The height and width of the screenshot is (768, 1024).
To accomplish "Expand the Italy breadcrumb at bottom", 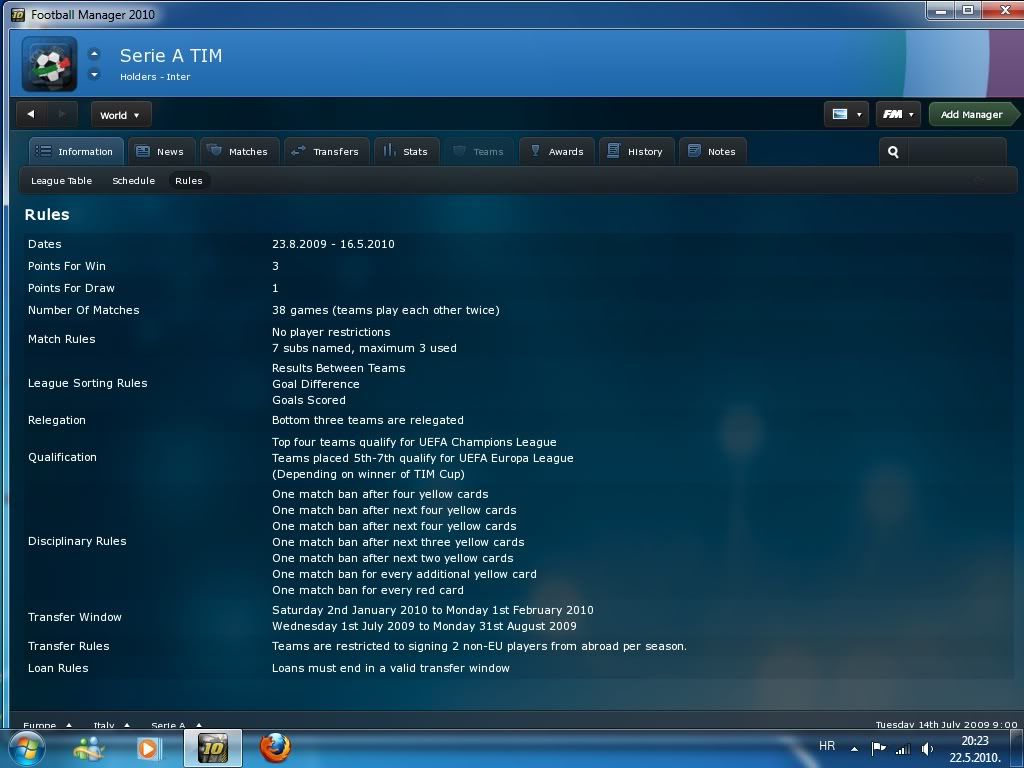I will point(111,725).
